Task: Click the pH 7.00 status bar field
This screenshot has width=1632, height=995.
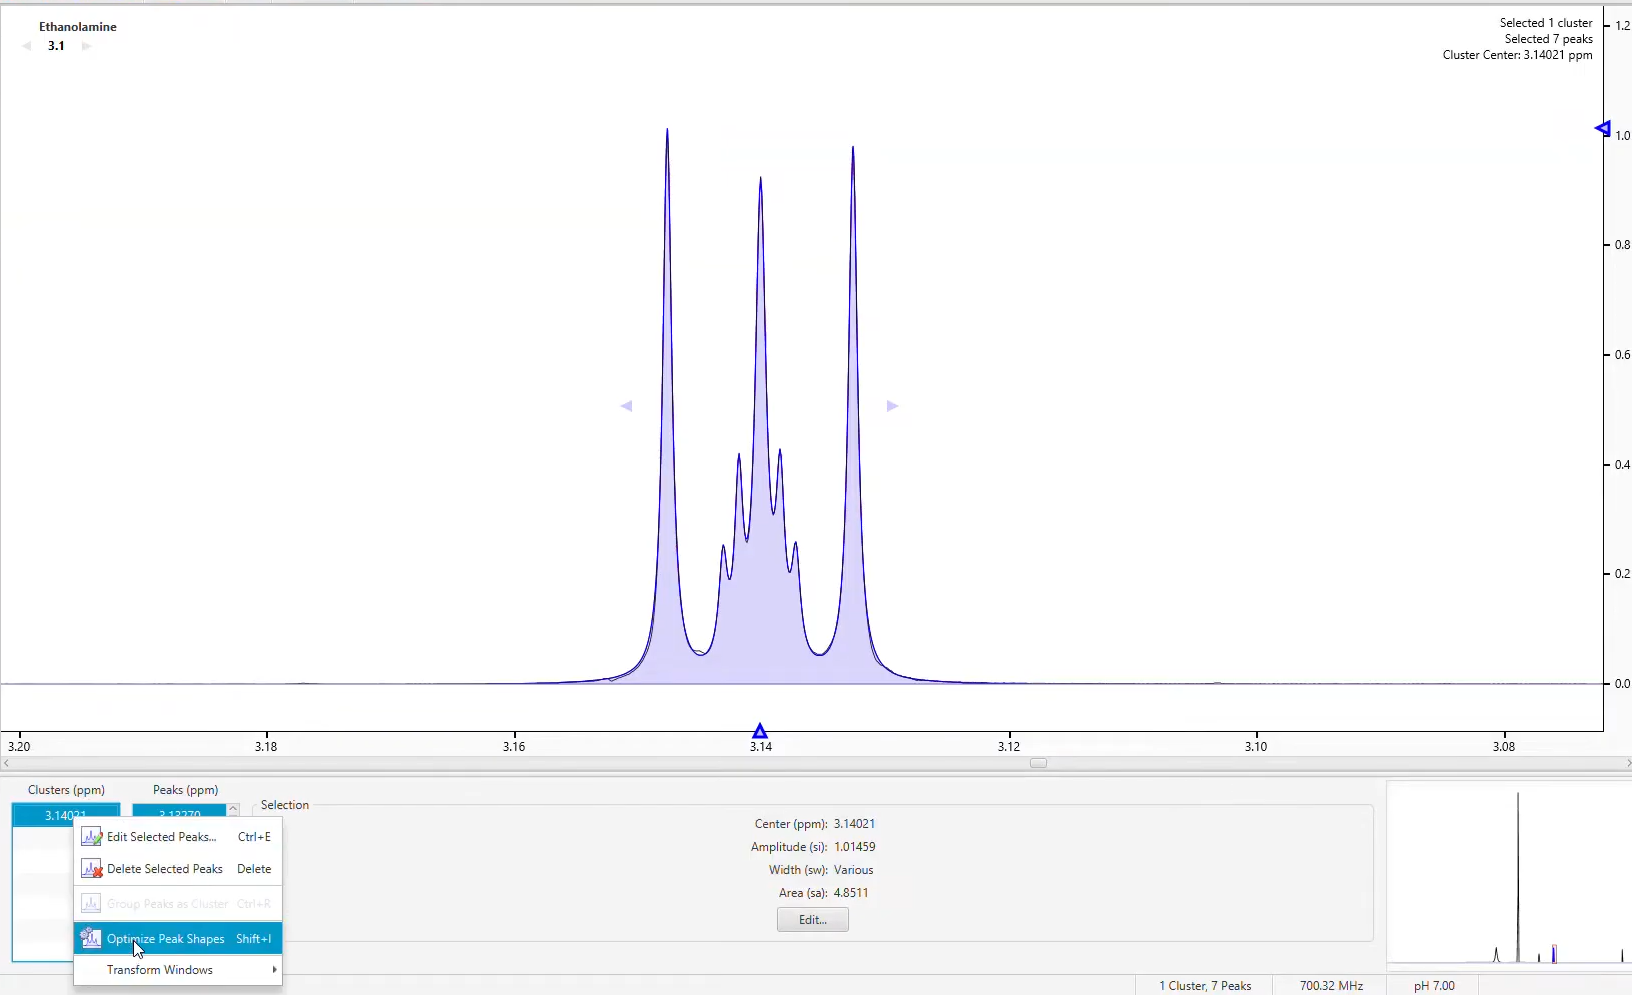Action: tap(1434, 986)
